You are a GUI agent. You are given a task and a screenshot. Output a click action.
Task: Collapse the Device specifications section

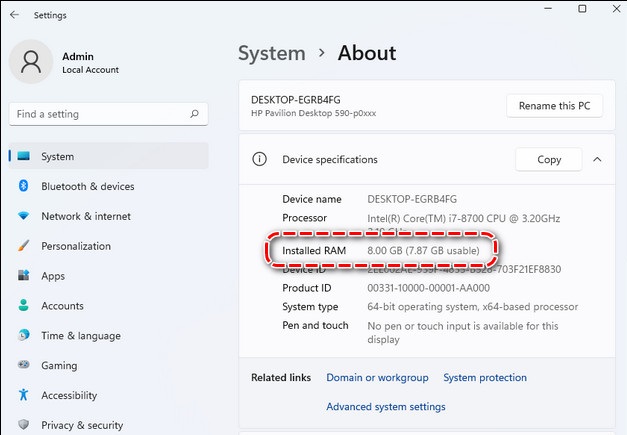pos(597,159)
